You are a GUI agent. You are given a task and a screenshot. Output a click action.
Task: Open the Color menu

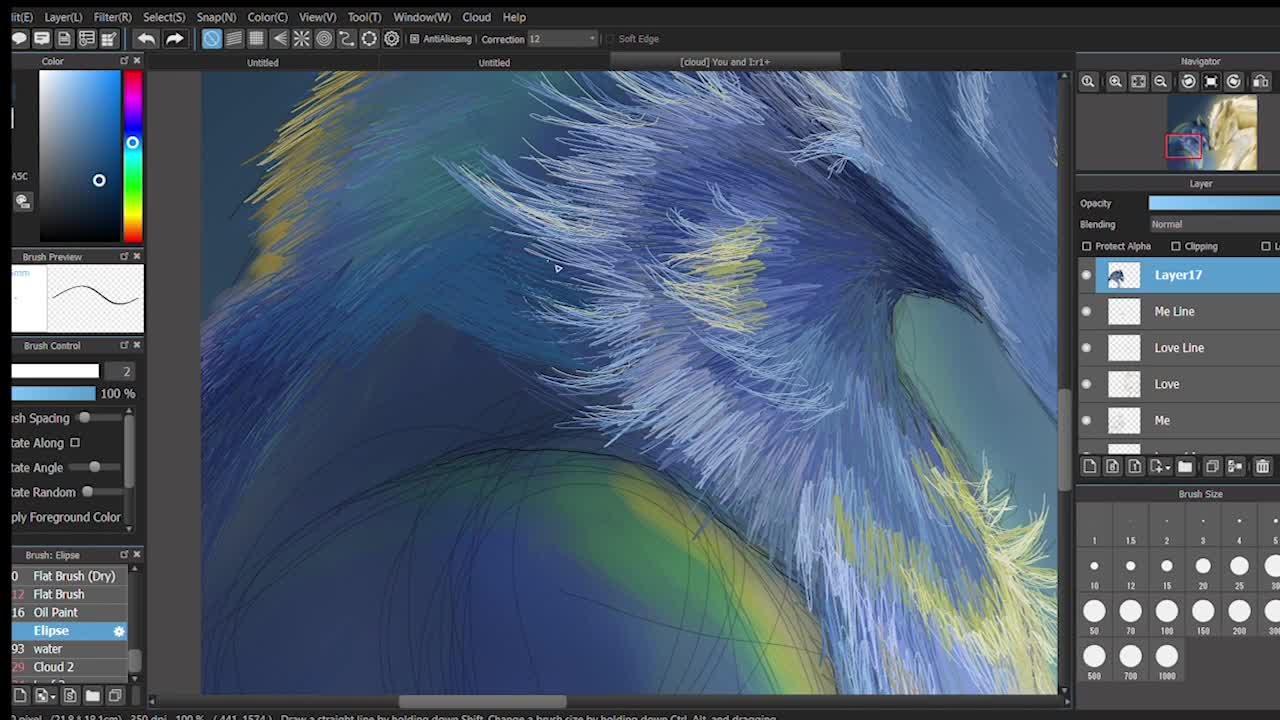tap(267, 17)
